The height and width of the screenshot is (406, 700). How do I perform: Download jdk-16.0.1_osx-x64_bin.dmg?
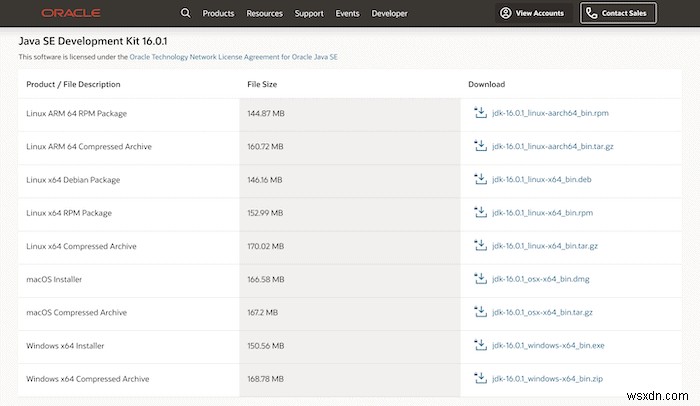(x=541, y=279)
